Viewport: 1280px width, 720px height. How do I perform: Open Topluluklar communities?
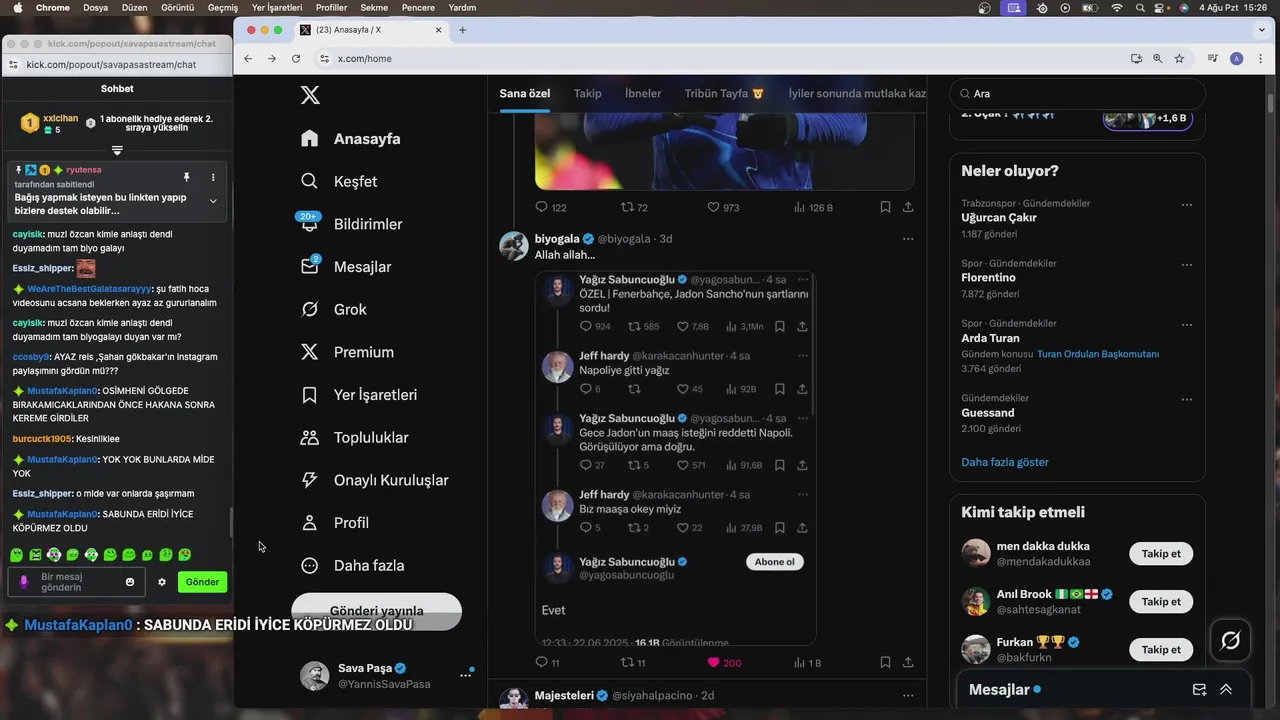point(354,437)
